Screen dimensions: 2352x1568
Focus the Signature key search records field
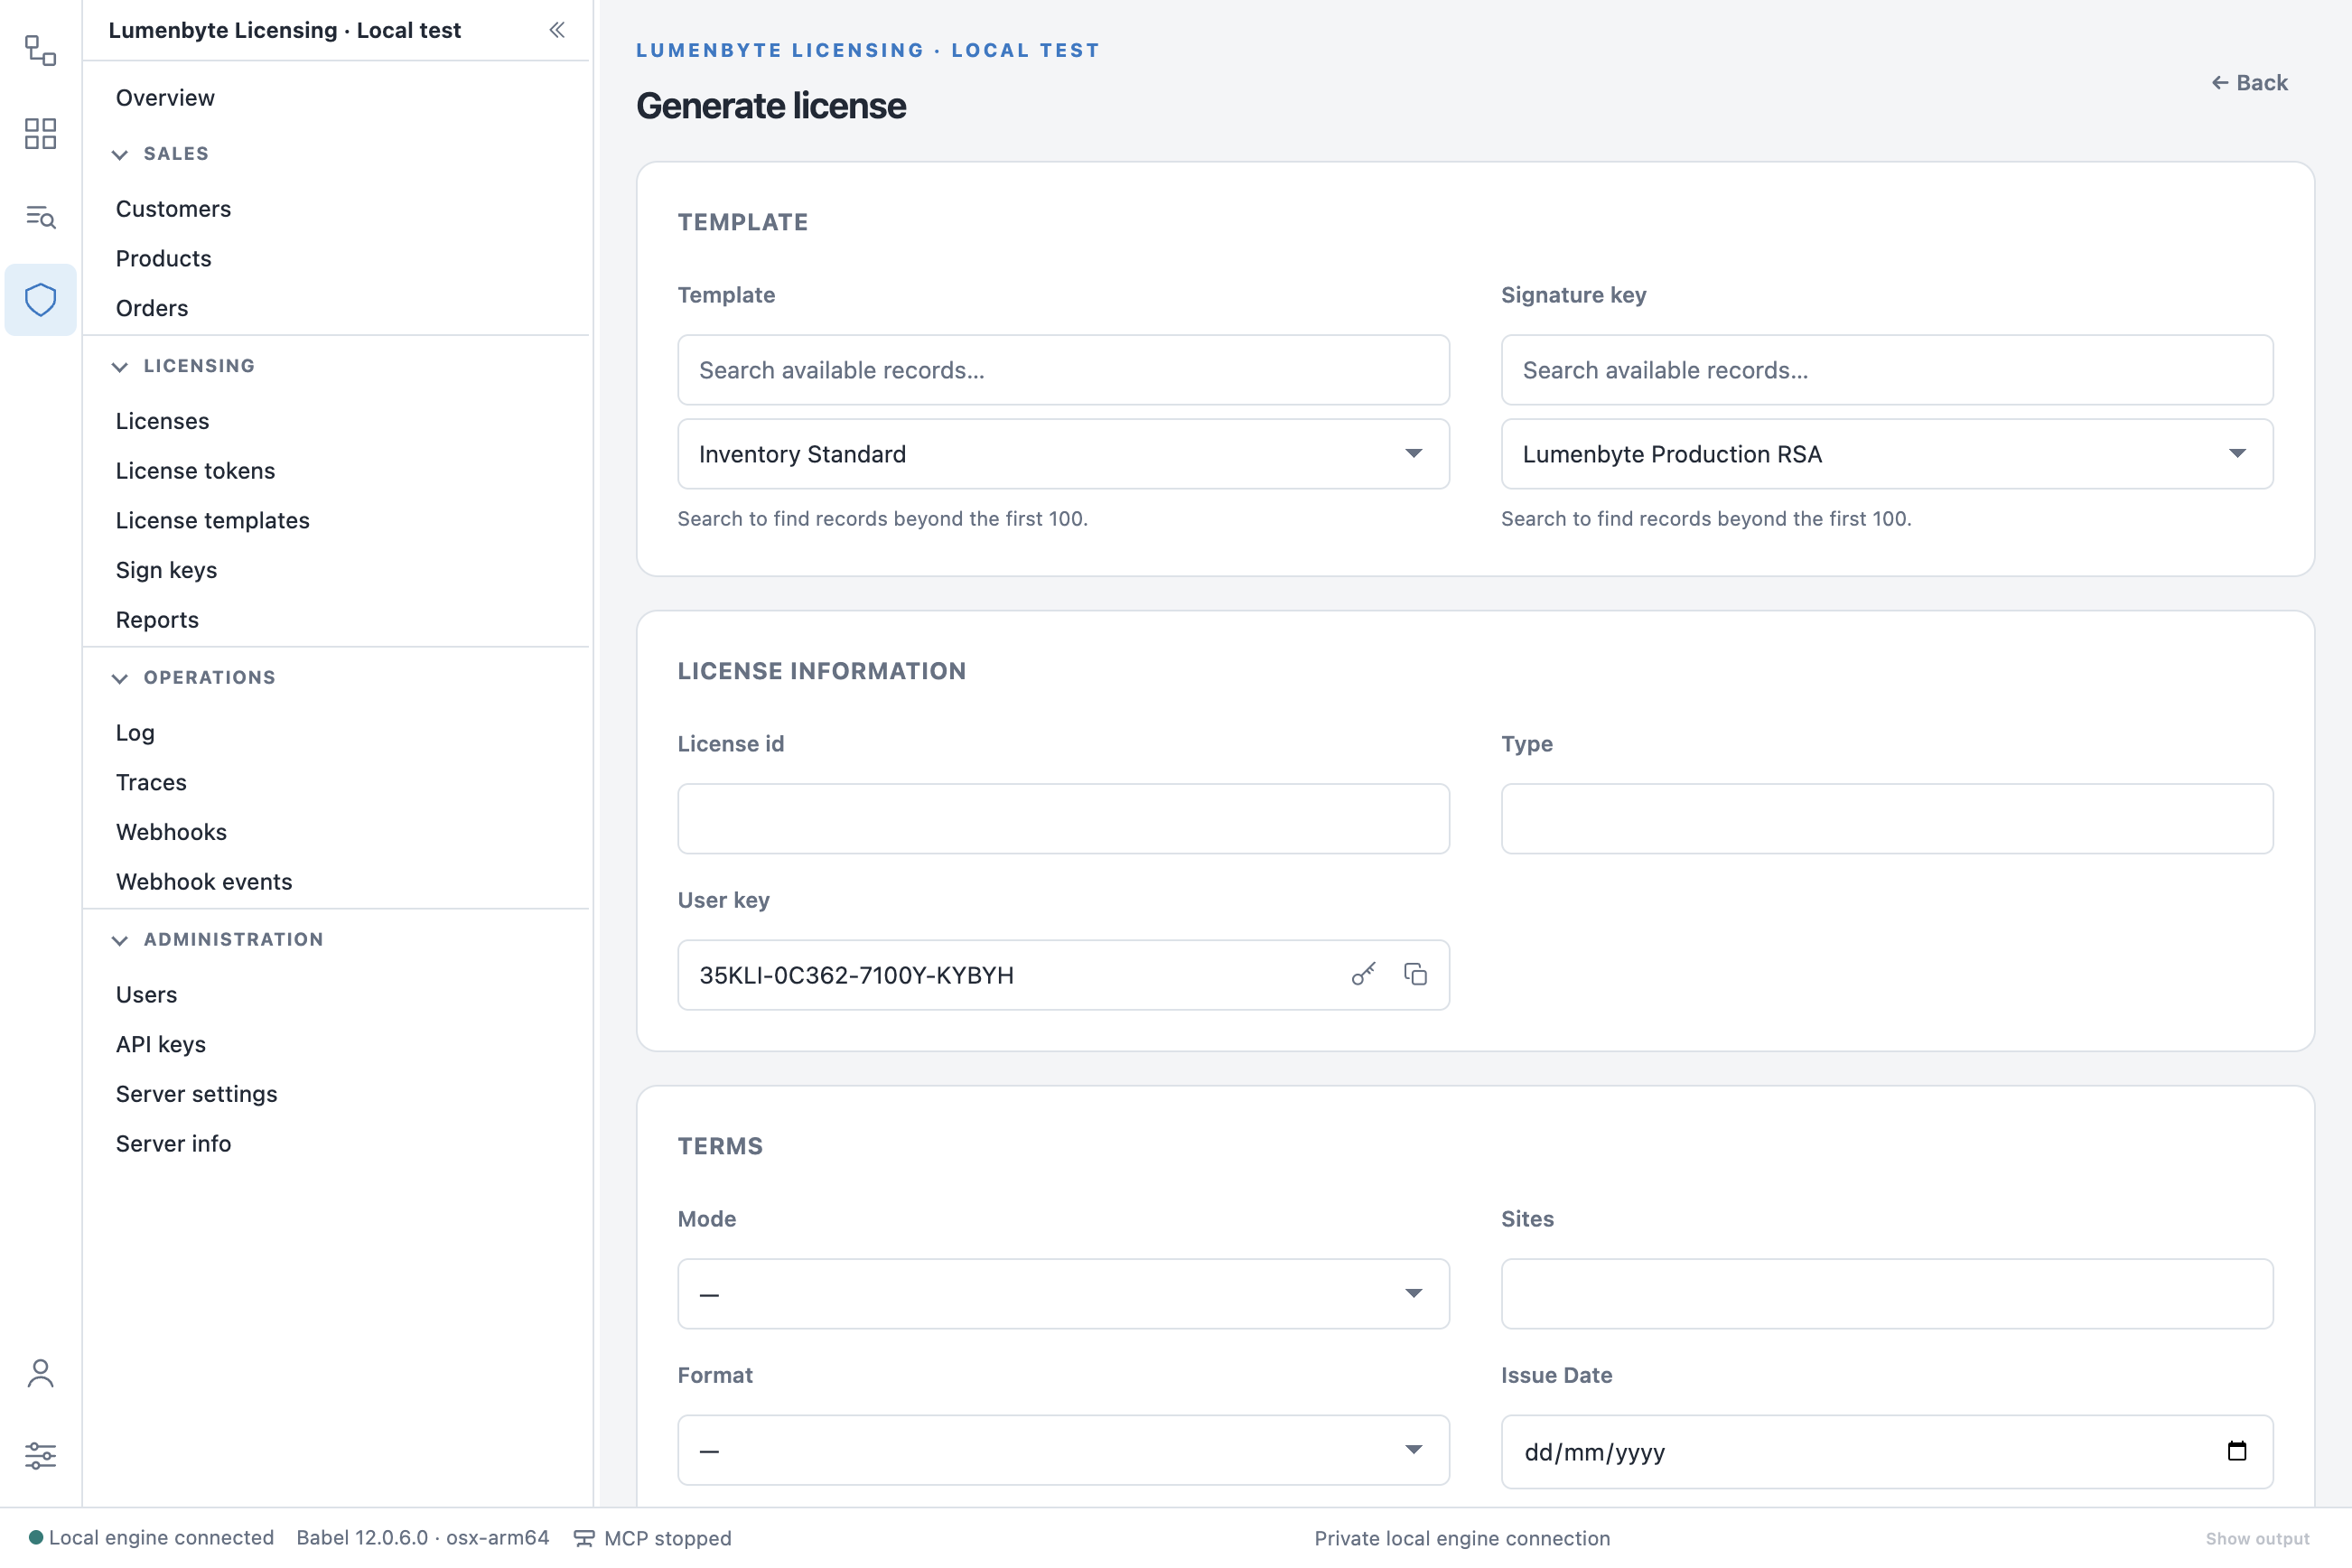pyautogui.click(x=1887, y=370)
